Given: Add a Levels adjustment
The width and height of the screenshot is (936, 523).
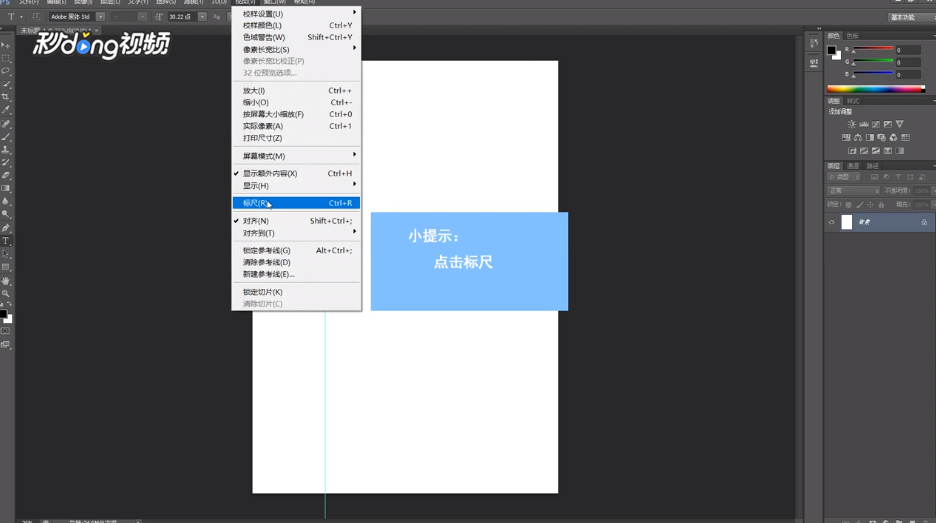Looking at the screenshot, I should tap(864, 124).
